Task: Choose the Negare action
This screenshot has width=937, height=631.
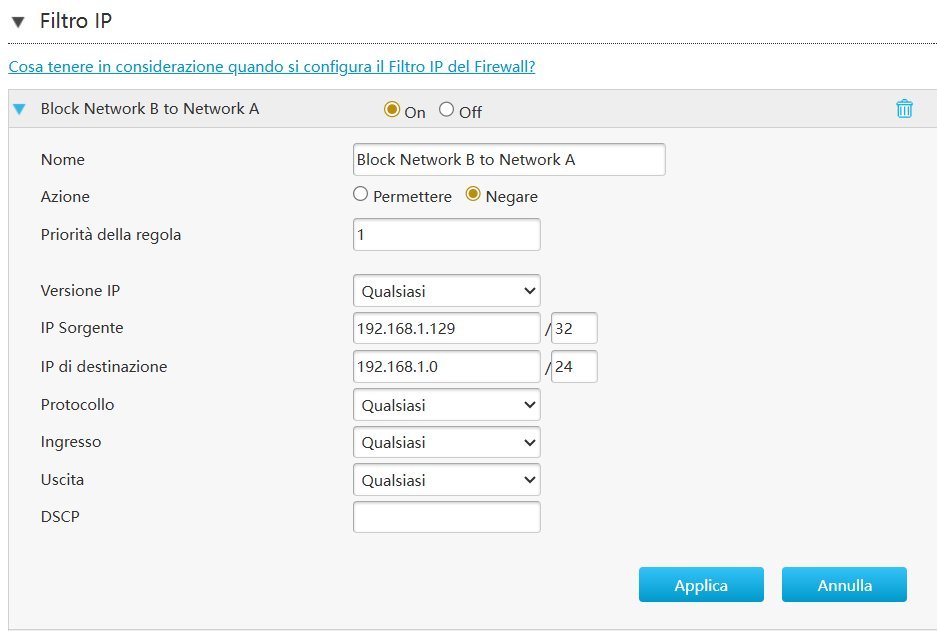Action: pos(474,195)
